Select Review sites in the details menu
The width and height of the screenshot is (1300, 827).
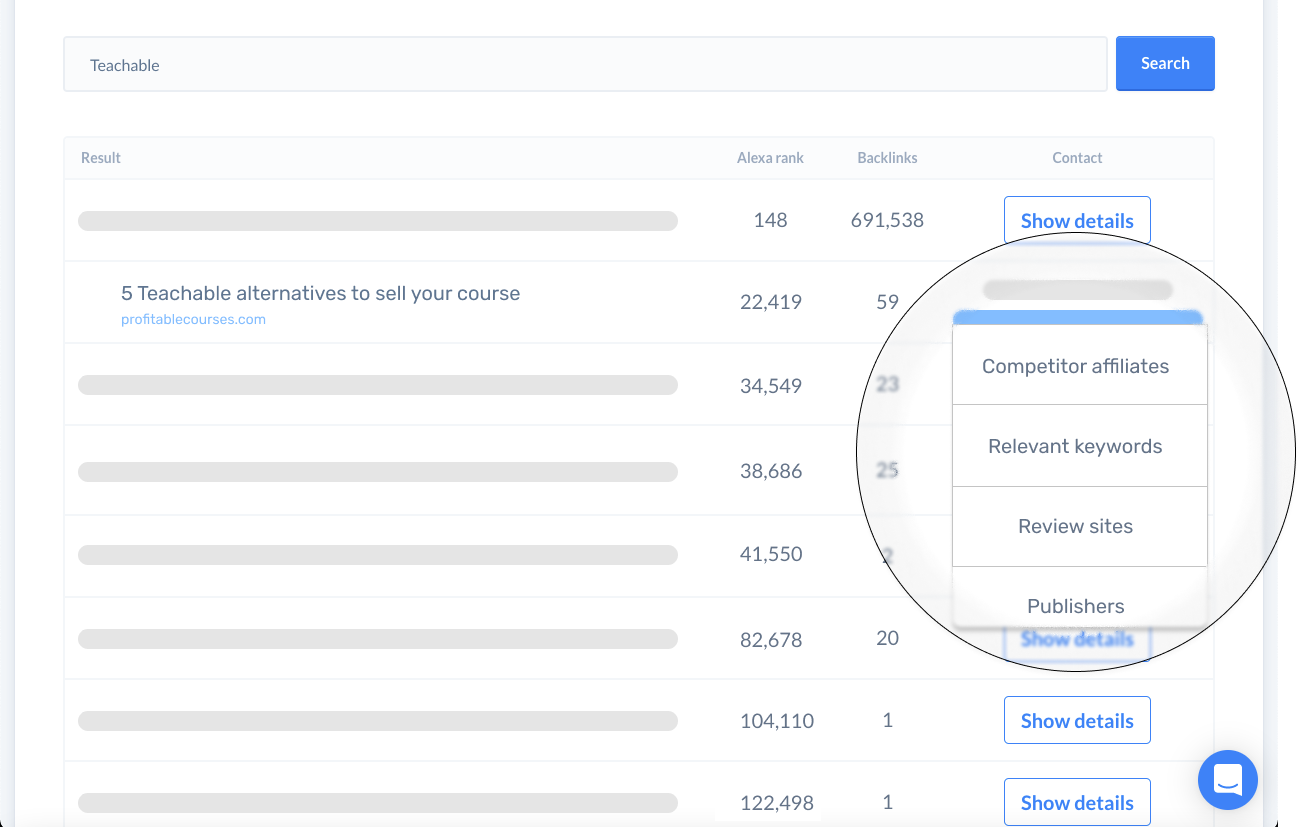point(1076,526)
